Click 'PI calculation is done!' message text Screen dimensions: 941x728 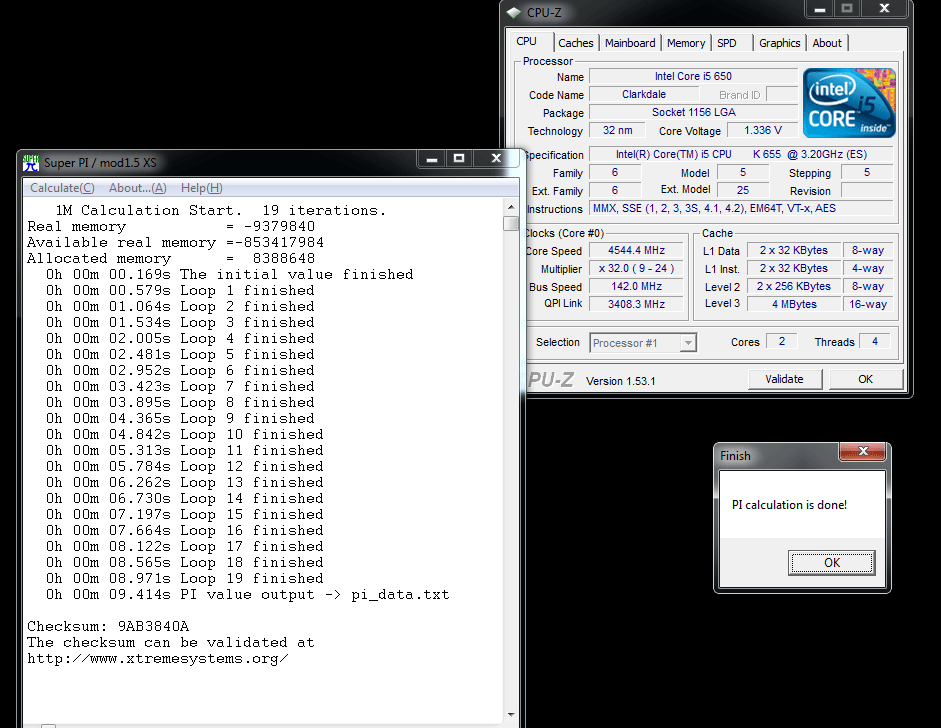pyautogui.click(x=790, y=505)
